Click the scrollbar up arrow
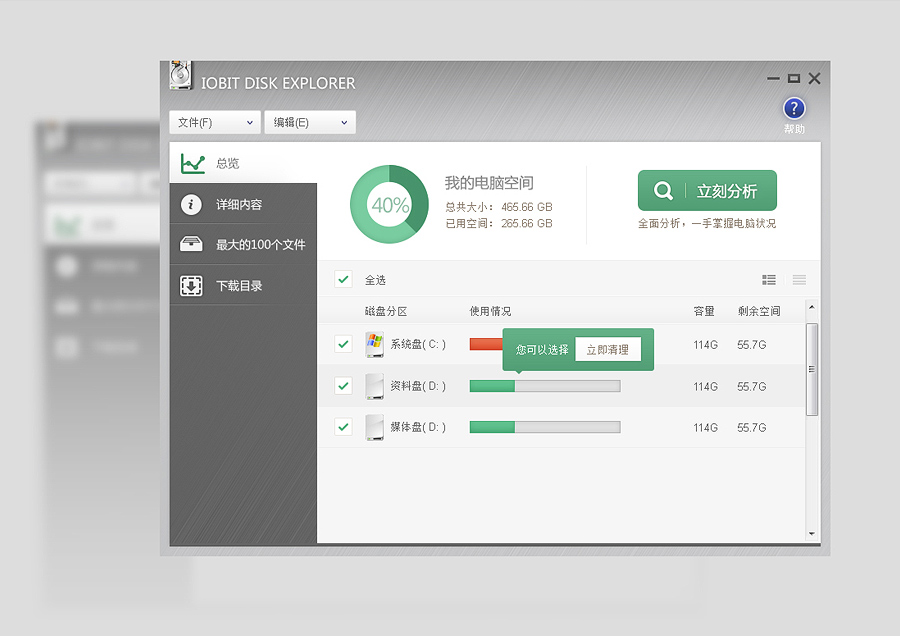Screen dimensions: 900x636 coord(812,307)
